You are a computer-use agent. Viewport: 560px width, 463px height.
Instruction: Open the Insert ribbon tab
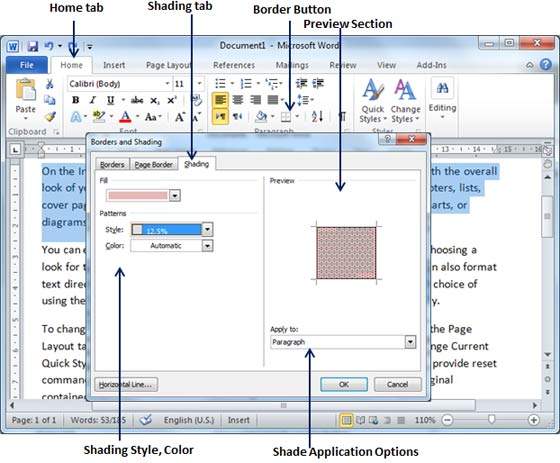coord(114,65)
